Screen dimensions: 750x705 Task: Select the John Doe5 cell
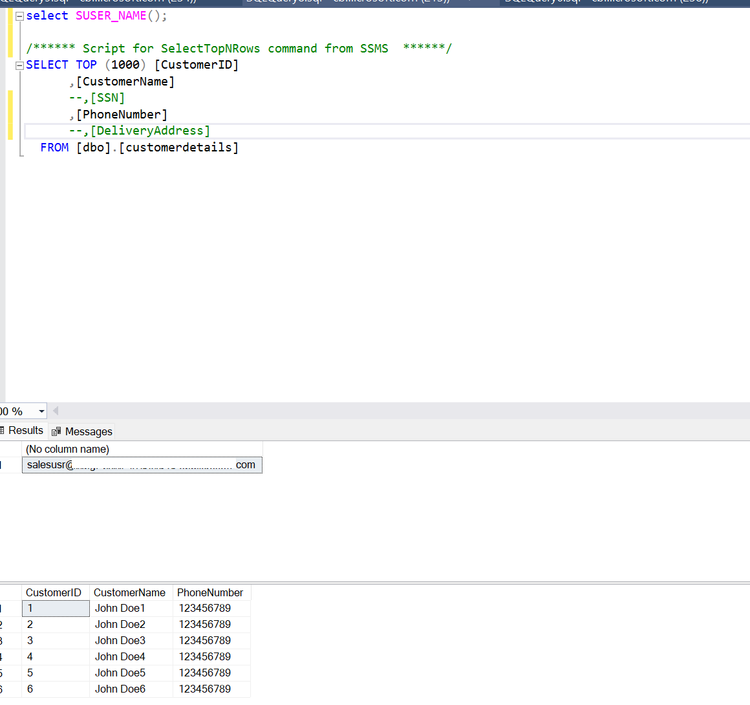[x=131, y=673]
